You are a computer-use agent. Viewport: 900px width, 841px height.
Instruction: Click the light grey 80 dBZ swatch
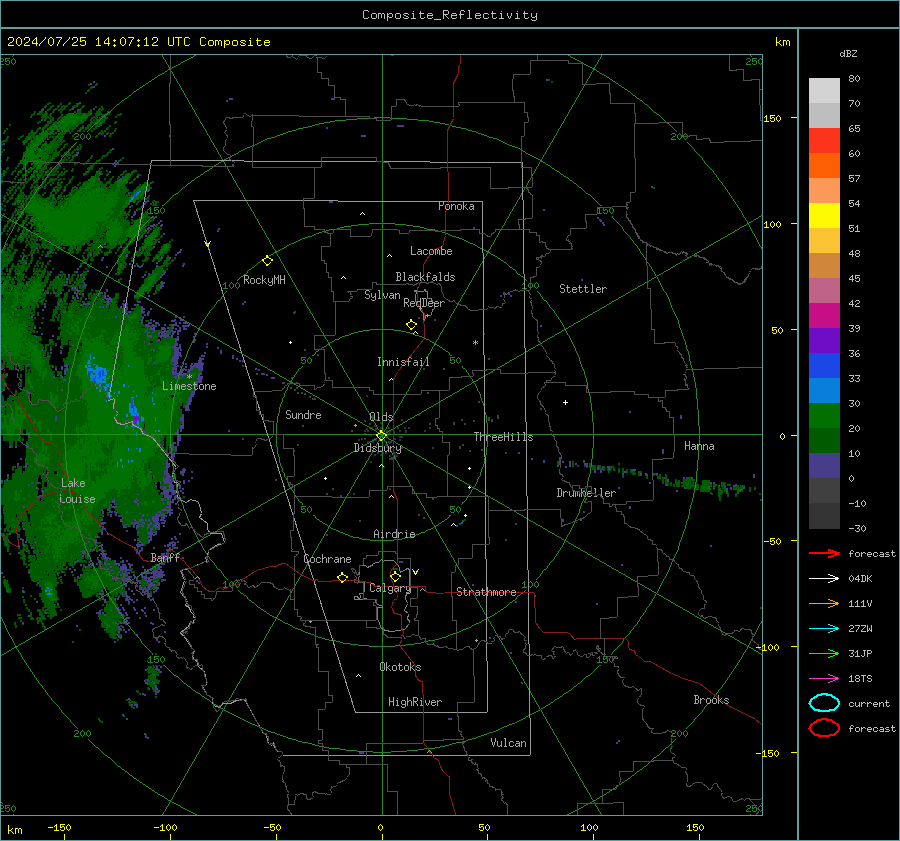coord(824,91)
